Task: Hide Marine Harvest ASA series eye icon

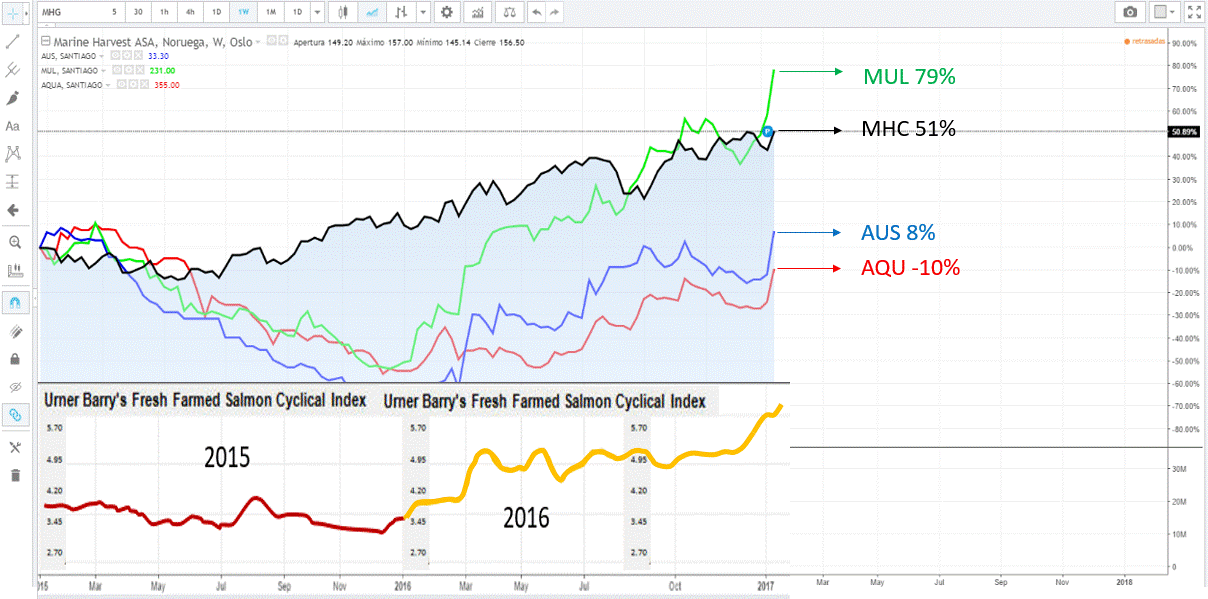Action: click(x=271, y=41)
